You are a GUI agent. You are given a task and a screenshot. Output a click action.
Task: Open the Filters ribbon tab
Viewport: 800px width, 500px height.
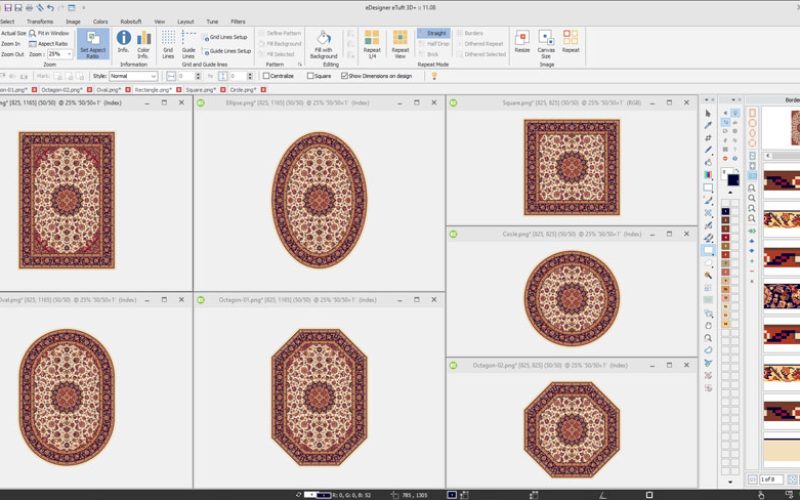coord(237,20)
